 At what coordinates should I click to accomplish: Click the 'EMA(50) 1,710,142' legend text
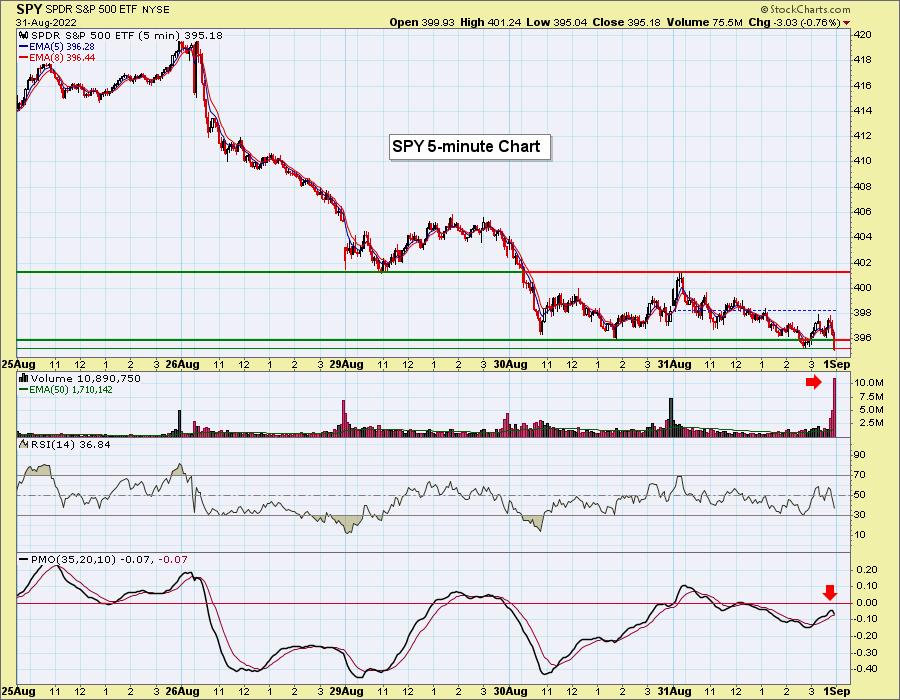pyautogui.click(x=71, y=390)
